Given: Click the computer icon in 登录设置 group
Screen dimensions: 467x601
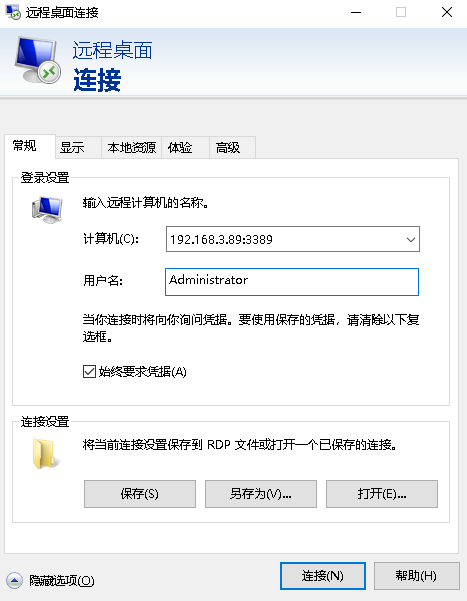Looking at the screenshot, I should (47, 210).
